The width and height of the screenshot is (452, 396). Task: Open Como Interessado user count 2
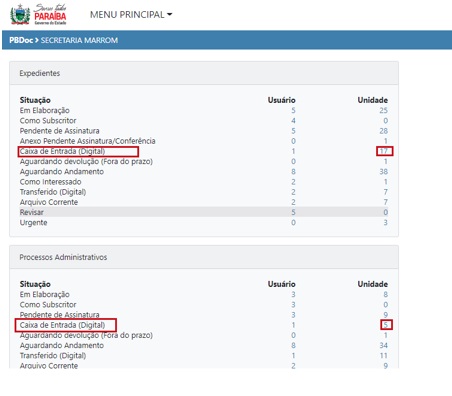point(293,182)
